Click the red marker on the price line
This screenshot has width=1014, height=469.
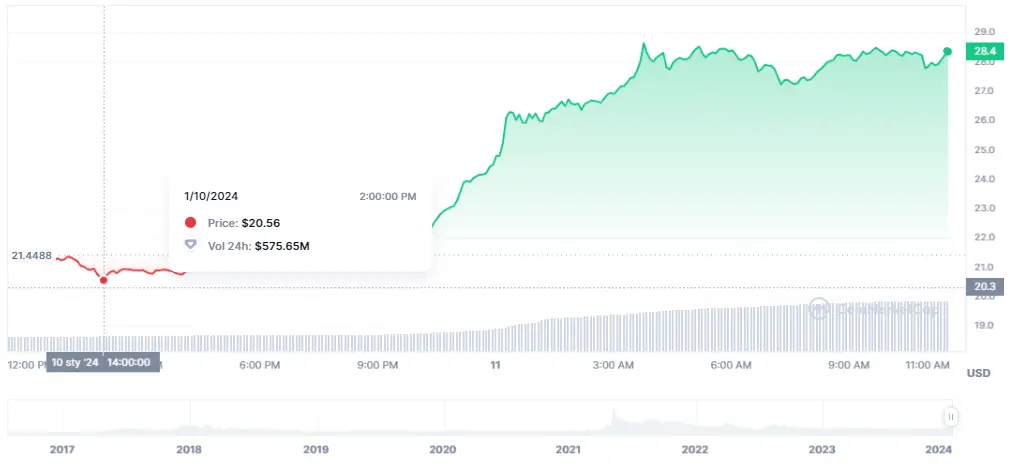click(104, 280)
